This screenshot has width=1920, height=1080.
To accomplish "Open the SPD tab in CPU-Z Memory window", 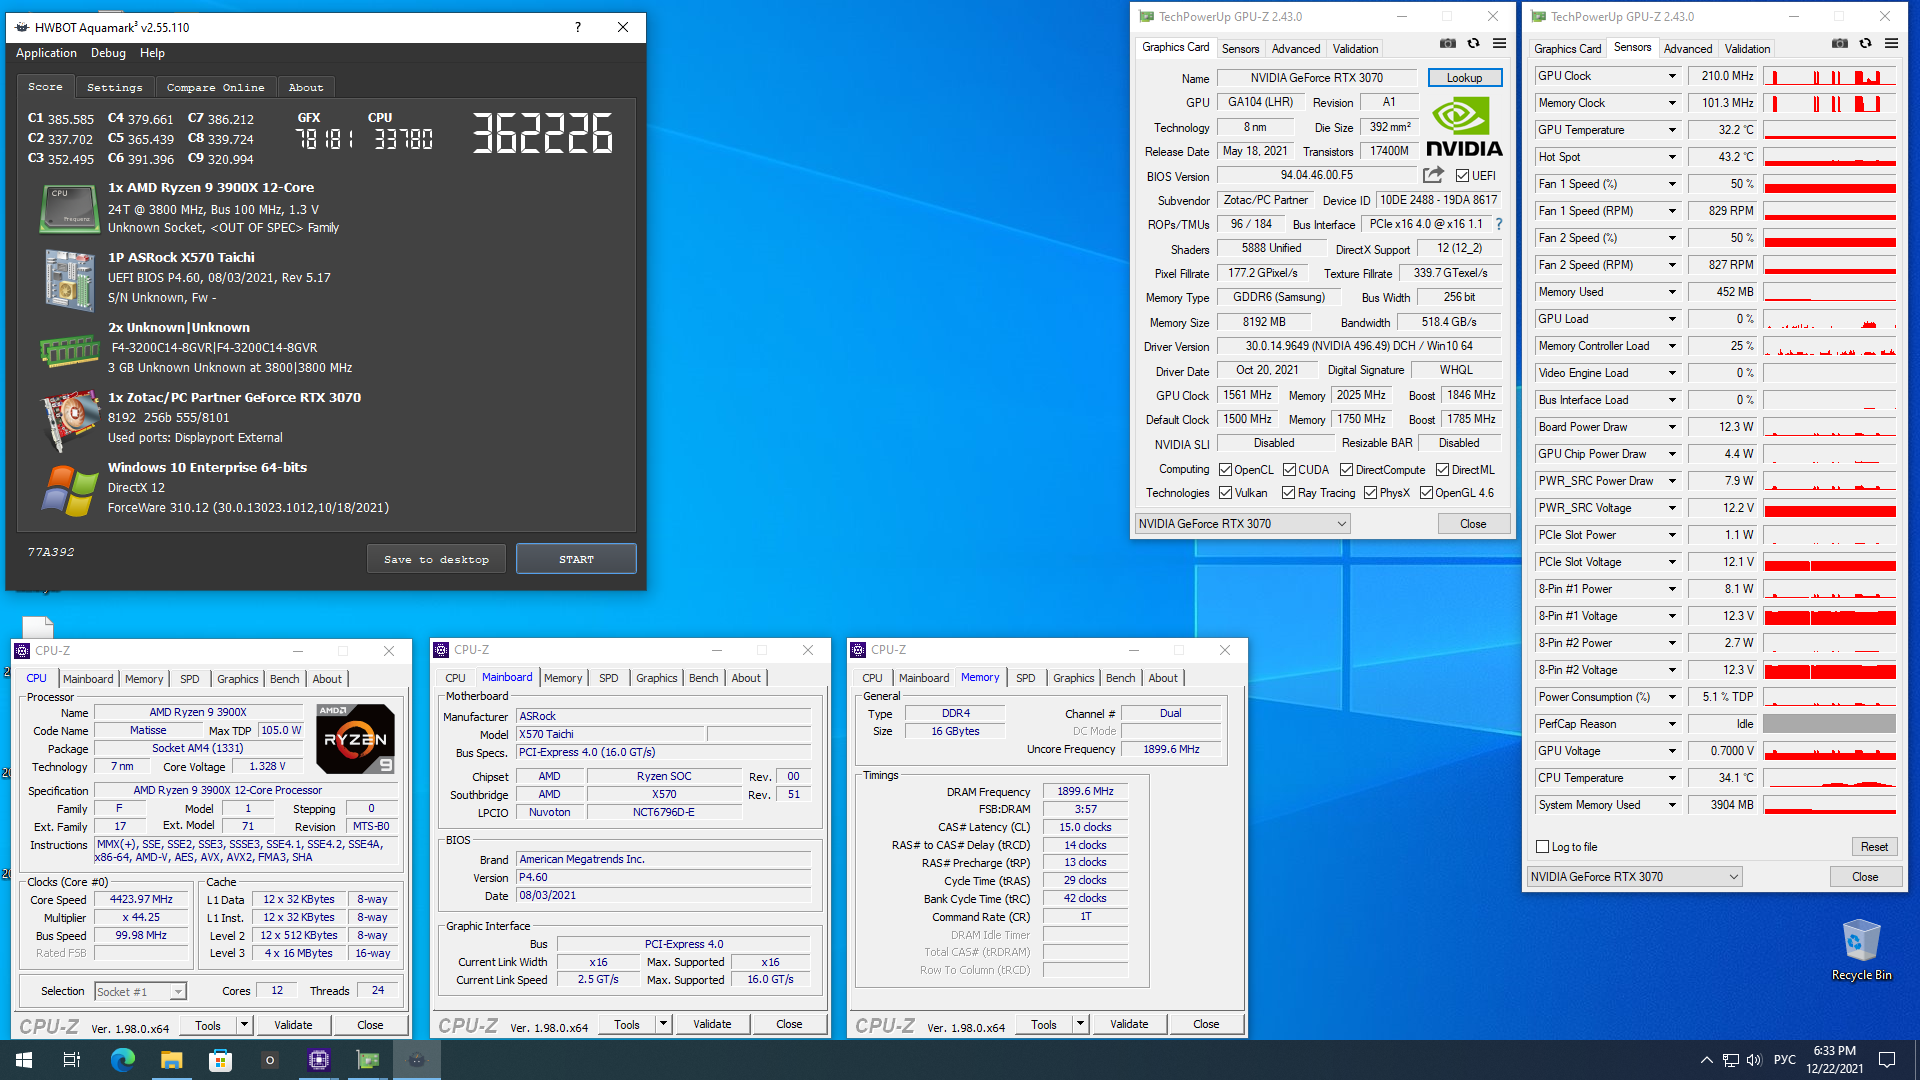I will [x=1025, y=678].
